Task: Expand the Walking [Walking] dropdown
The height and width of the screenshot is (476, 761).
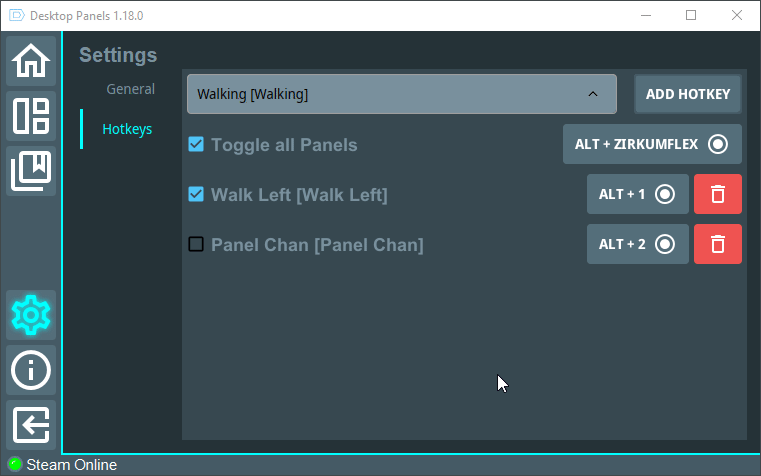Action: [x=402, y=94]
